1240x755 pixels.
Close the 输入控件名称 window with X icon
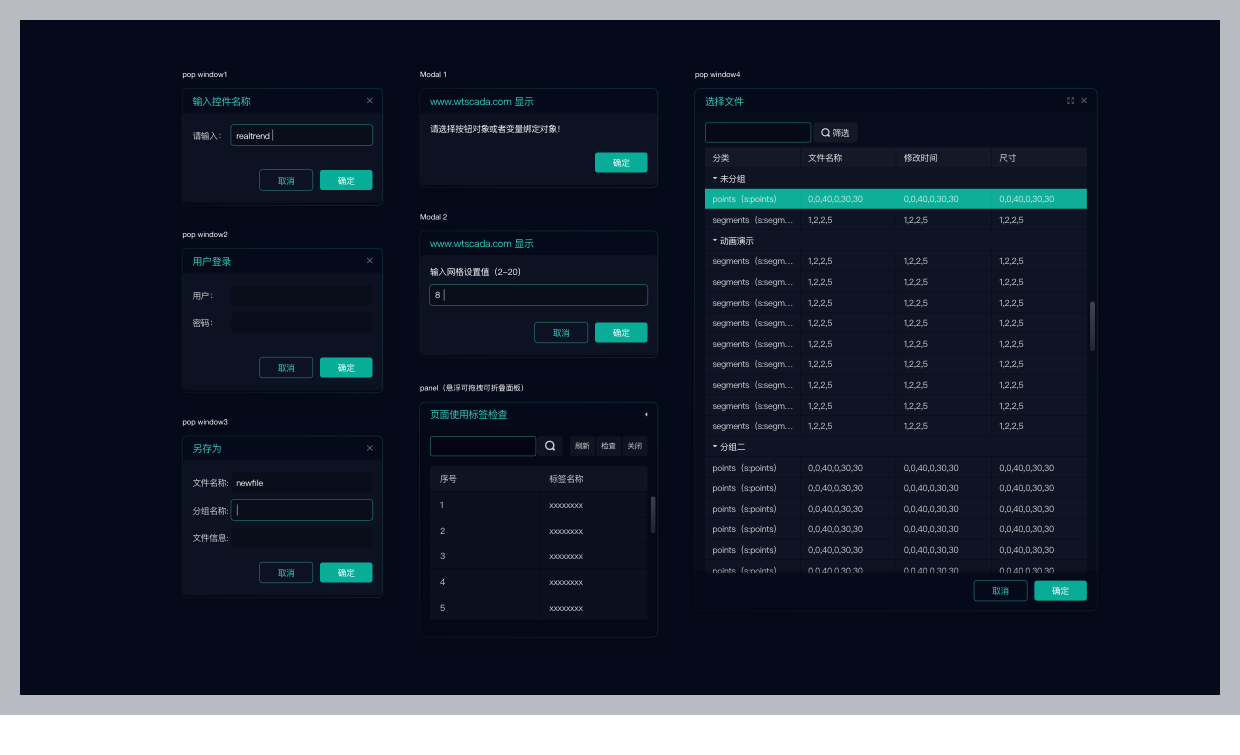point(369,101)
